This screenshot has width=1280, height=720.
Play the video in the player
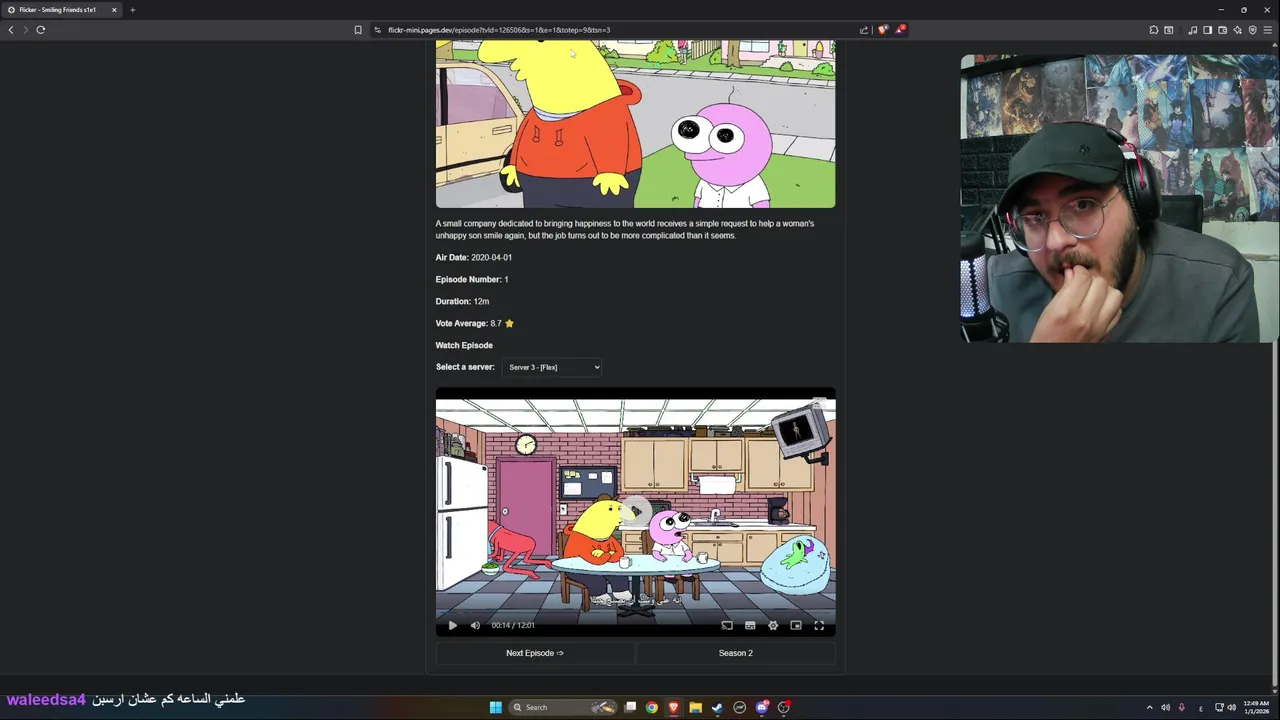point(452,625)
